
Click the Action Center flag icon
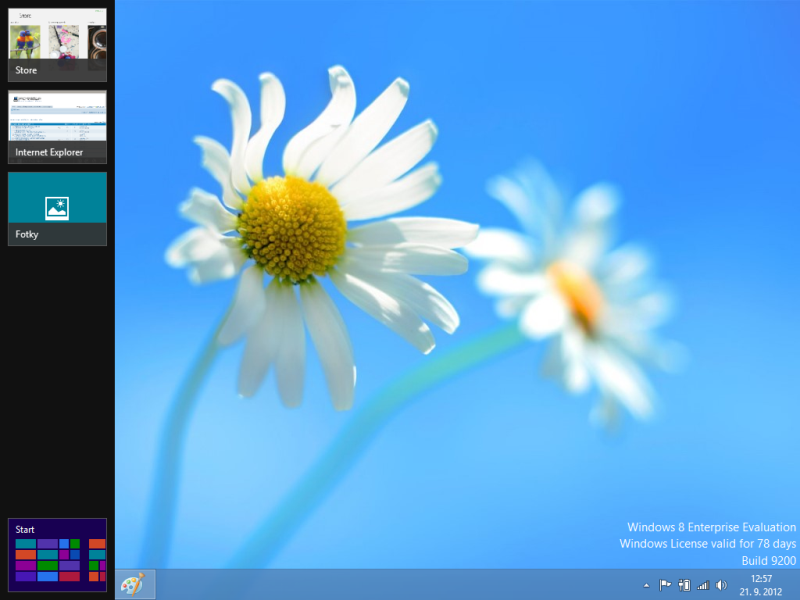664,585
